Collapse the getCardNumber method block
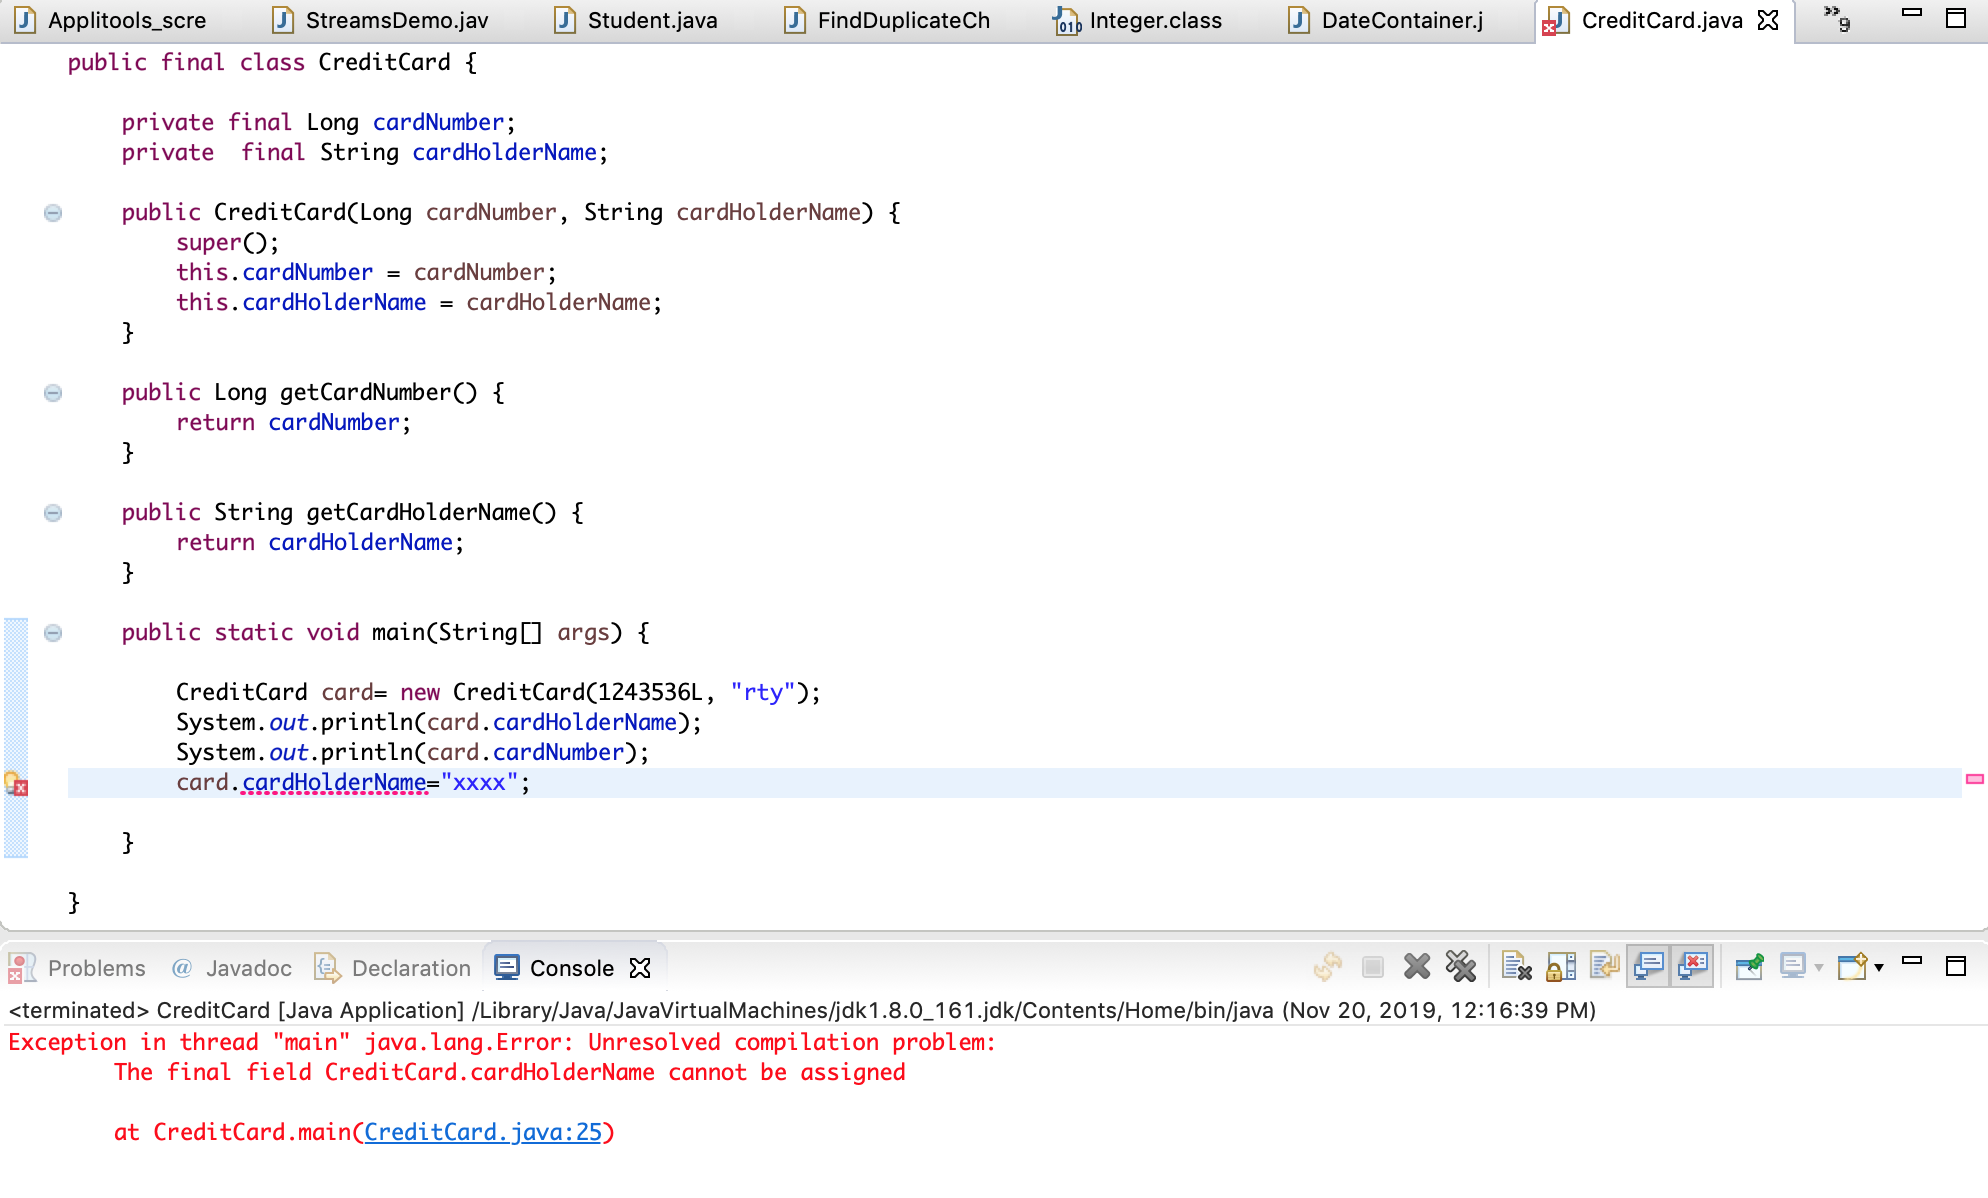This screenshot has width=1988, height=1198. tap(53, 392)
